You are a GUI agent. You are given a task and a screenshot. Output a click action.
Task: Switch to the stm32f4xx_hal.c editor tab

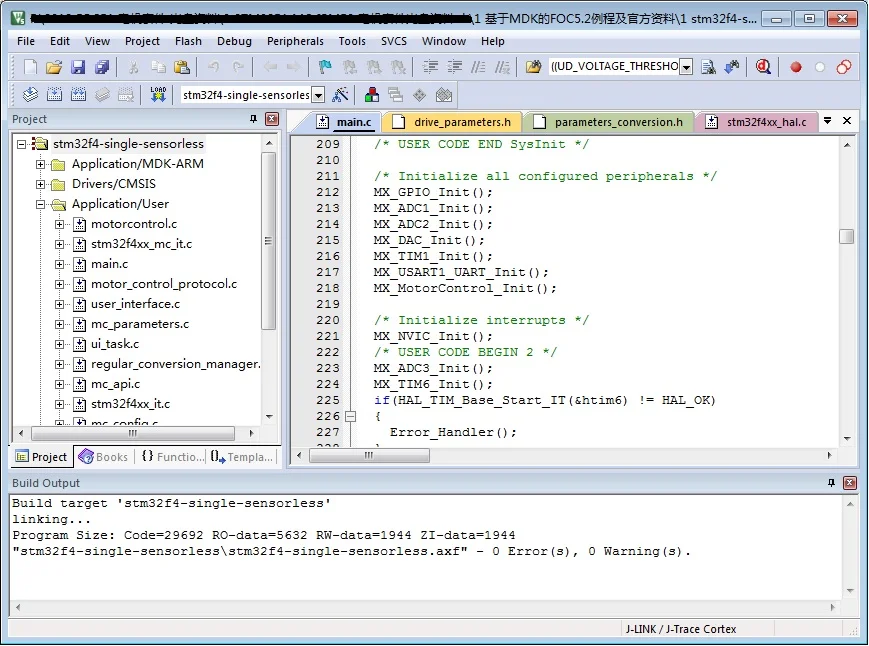tap(756, 122)
